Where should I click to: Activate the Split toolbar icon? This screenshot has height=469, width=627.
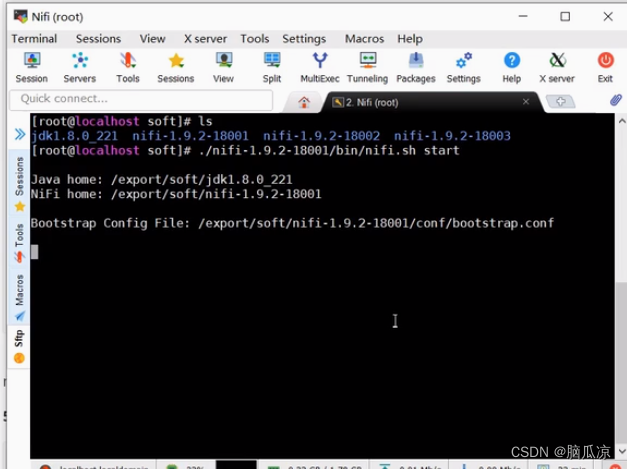pyautogui.click(x=272, y=68)
